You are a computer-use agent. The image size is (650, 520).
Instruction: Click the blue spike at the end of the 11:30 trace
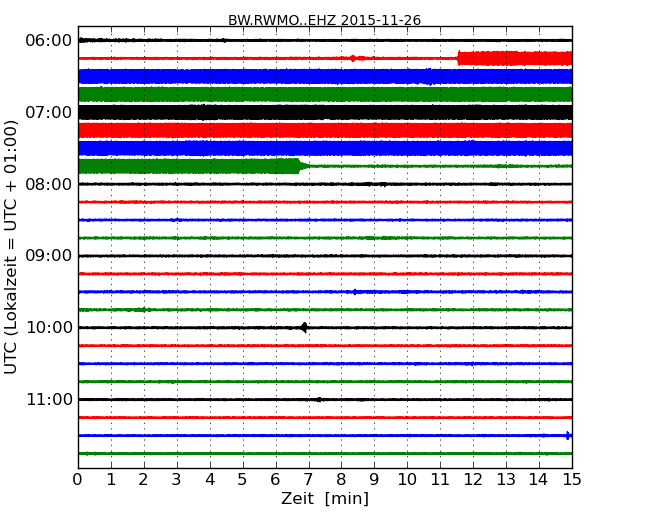pos(568,435)
